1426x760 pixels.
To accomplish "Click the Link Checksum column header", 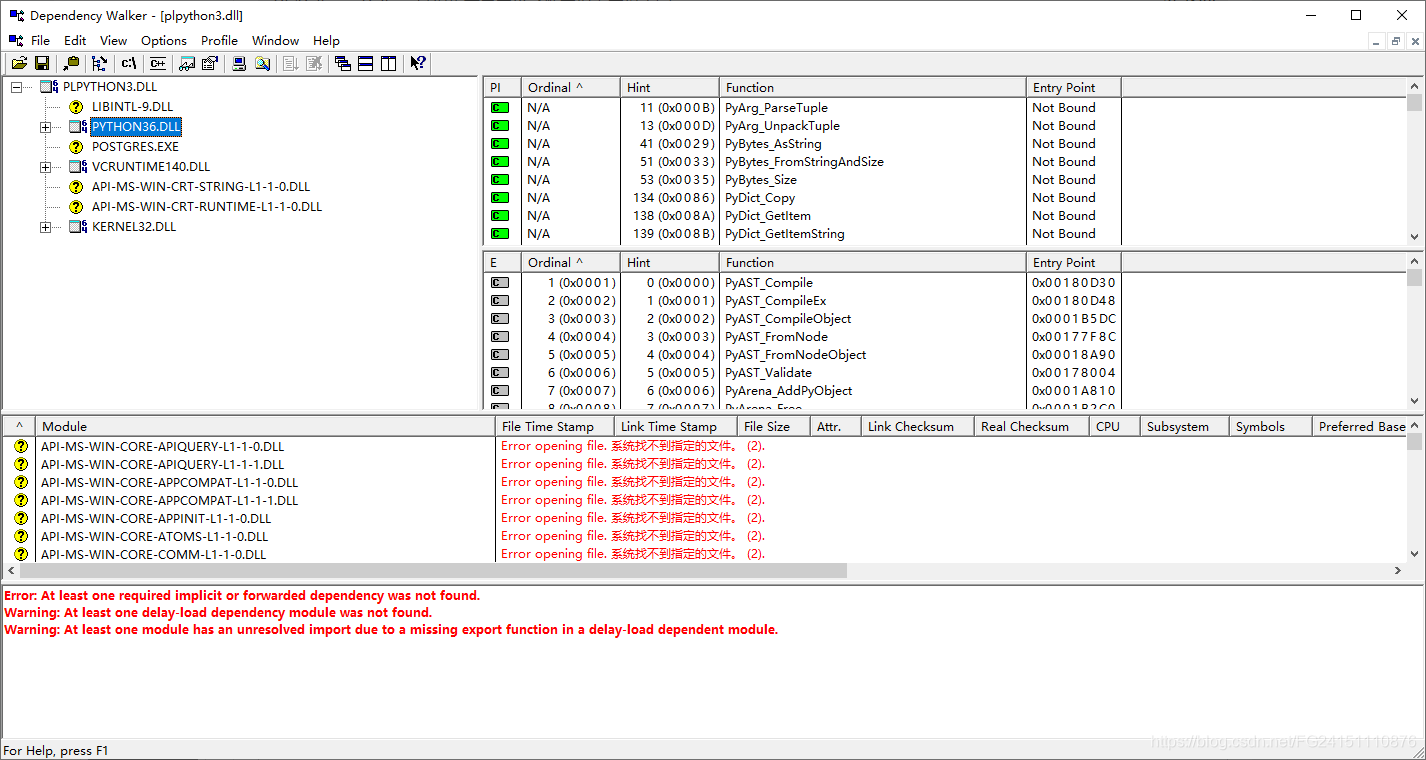I will pyautogui.click(x=917, y=427).
